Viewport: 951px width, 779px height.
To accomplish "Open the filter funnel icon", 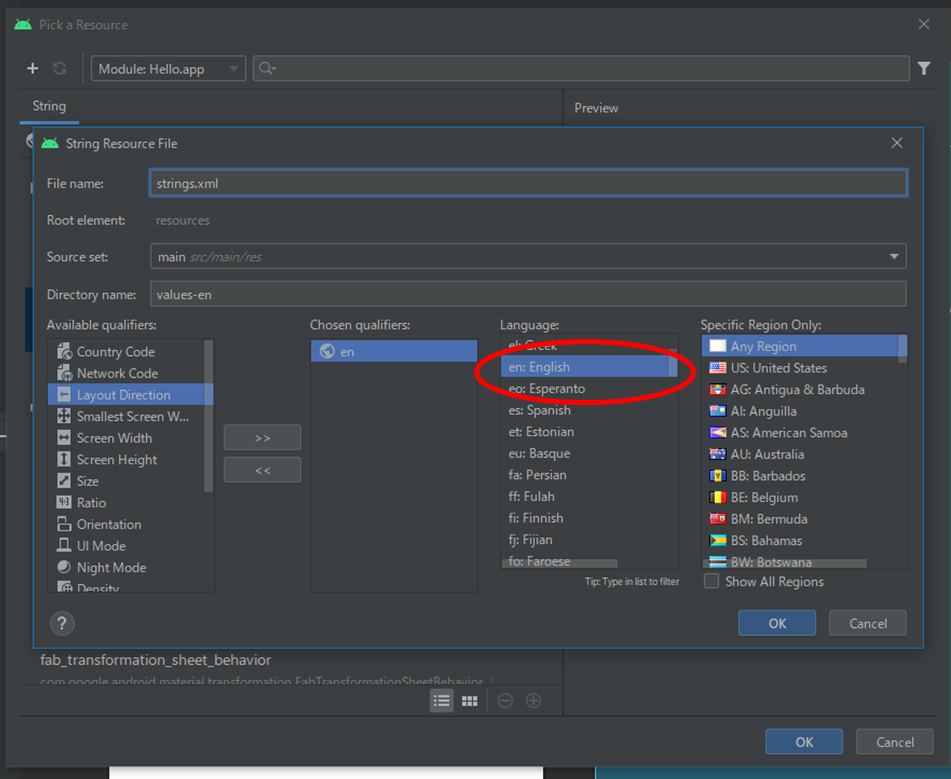I will (x=924, y=69).
